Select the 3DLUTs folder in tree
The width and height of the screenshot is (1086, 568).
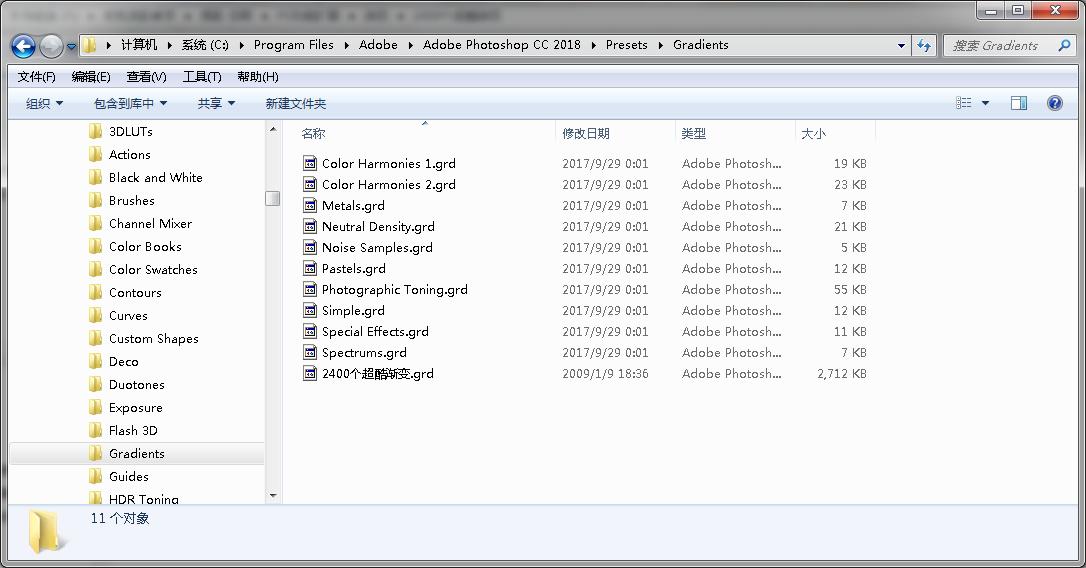point(130,132)
